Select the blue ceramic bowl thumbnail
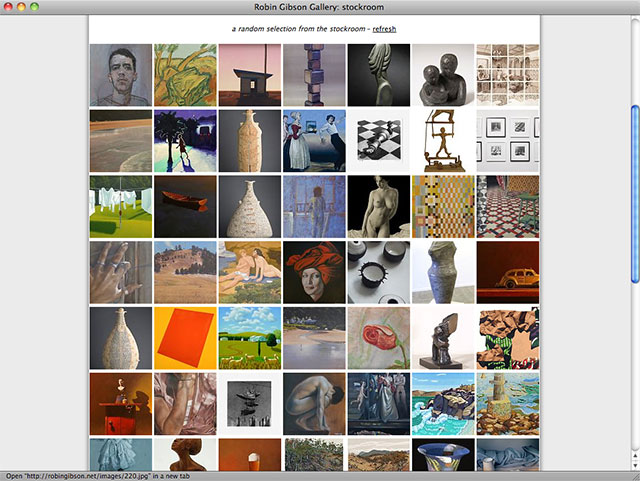Viewport: 640px width, 481px height. click(443, 454)
